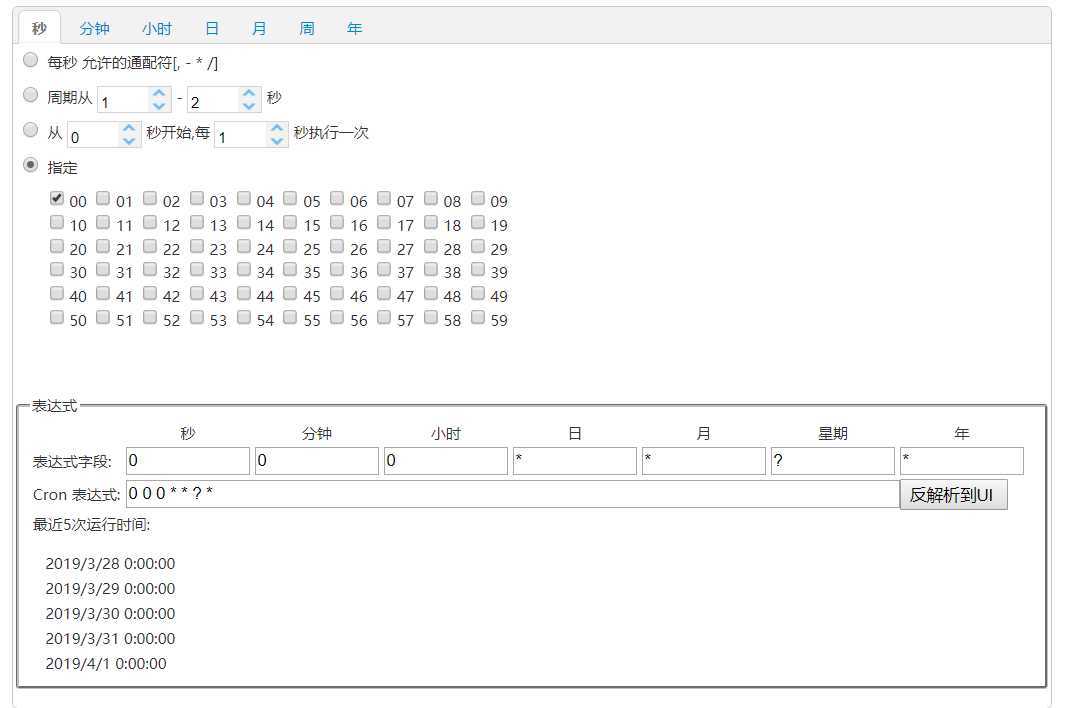Image resolution: width=1065 pixels, height=708 pixels.
Task: Click the 星期 expression field showing ?
Action: tap(833, 461)
